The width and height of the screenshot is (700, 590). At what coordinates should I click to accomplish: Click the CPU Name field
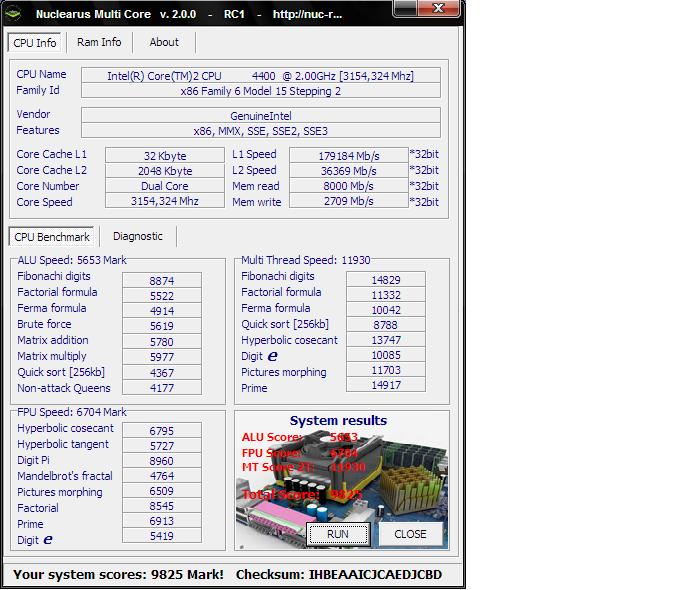coord(261,76)
